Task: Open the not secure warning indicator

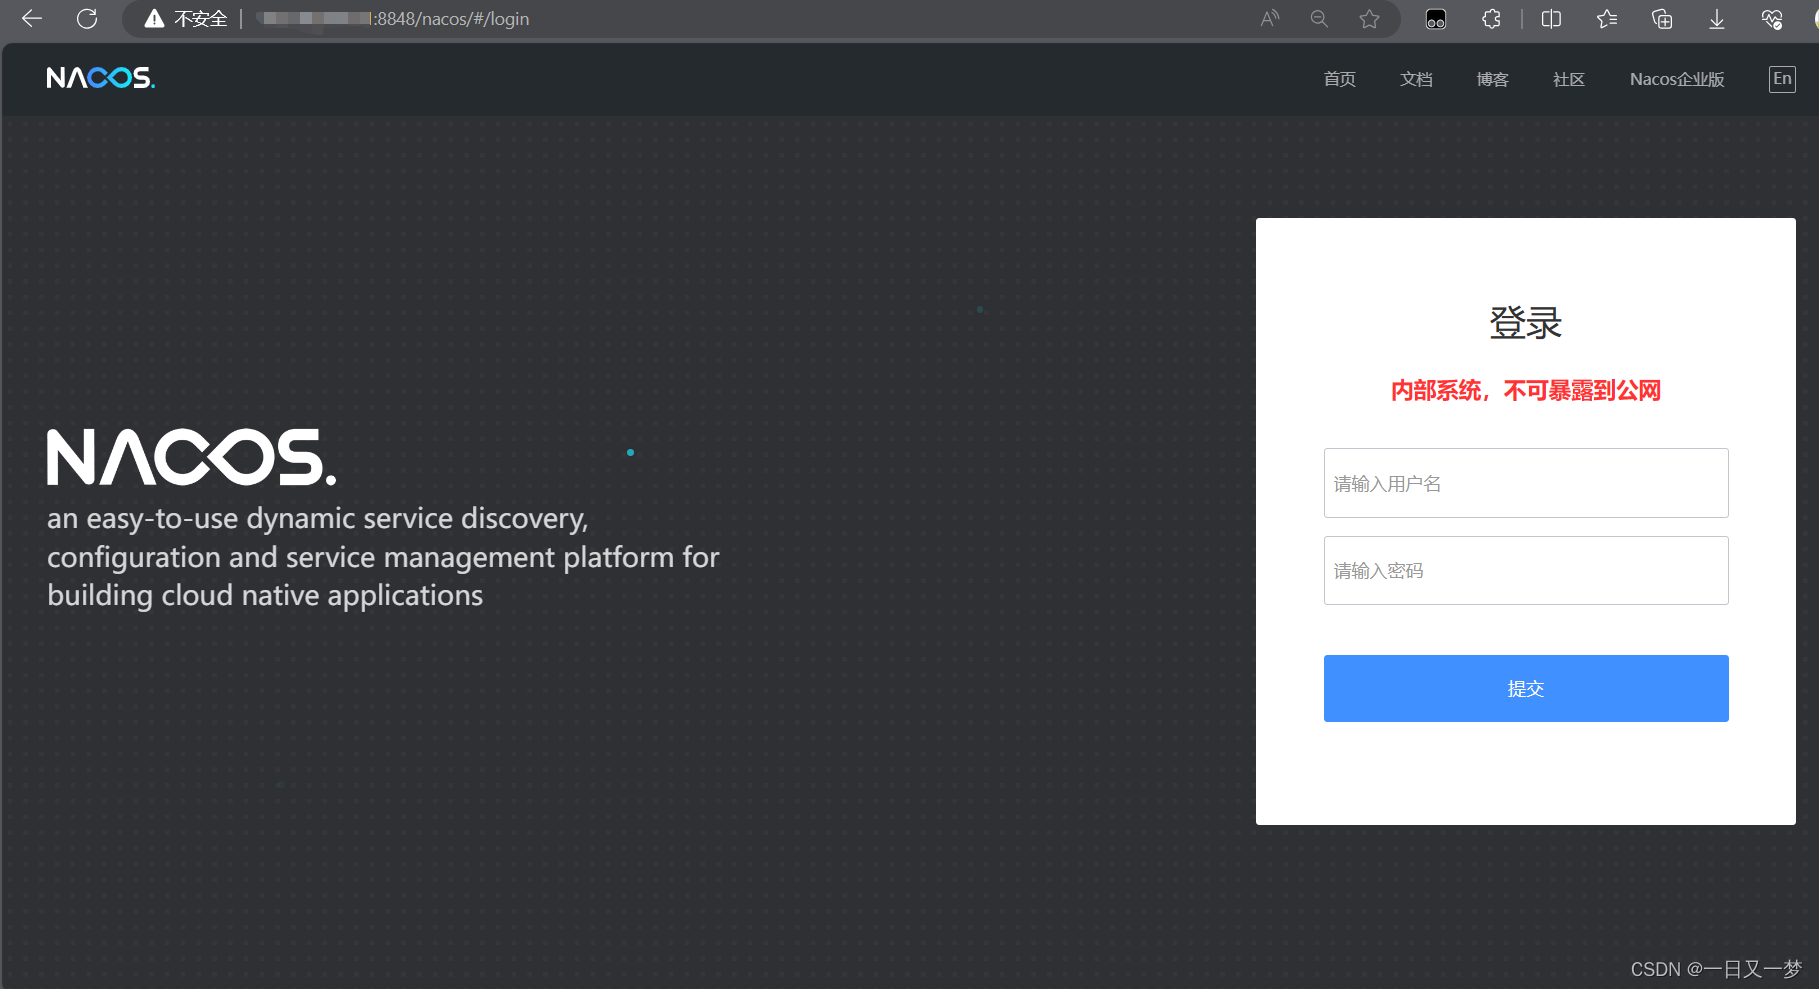Action: tap(186, 19)
